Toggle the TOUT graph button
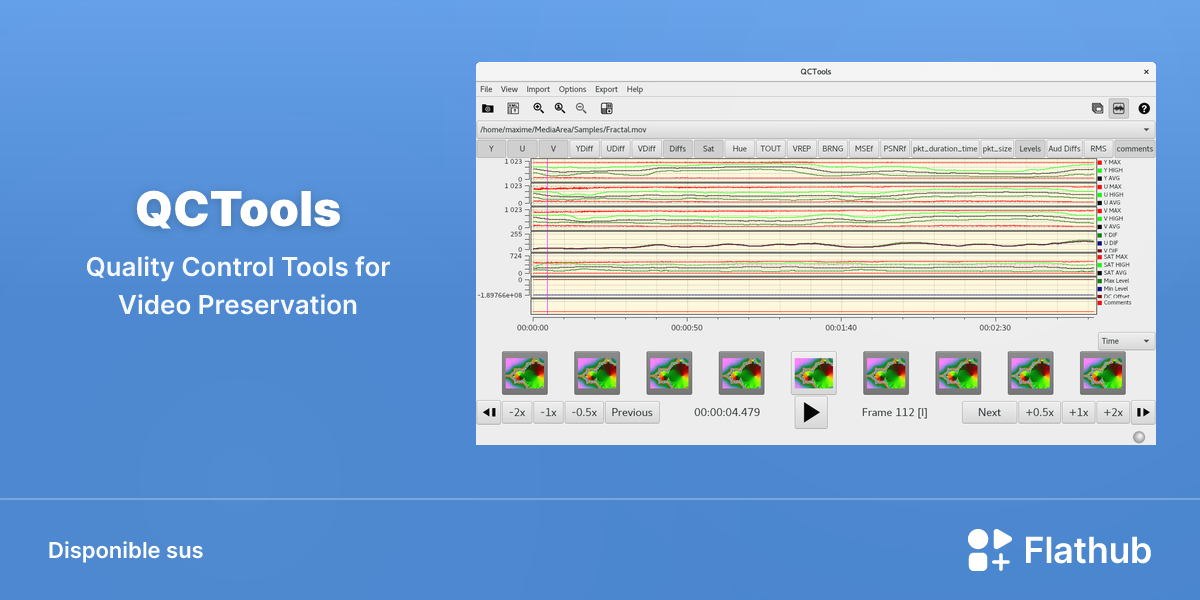 tap(770, 148)
